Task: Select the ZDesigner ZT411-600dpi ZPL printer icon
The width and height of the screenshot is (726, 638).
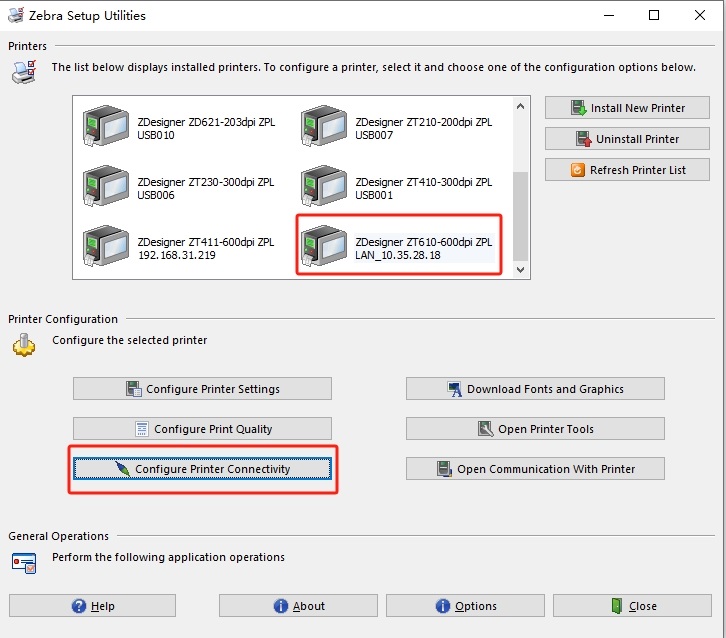Action: [106, 246]
